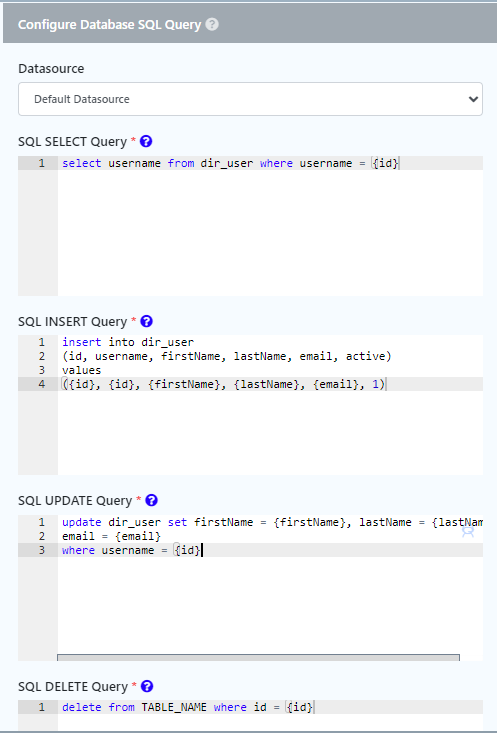Click the horizontal scrollbar in UPDATE editor

[258, 658]
